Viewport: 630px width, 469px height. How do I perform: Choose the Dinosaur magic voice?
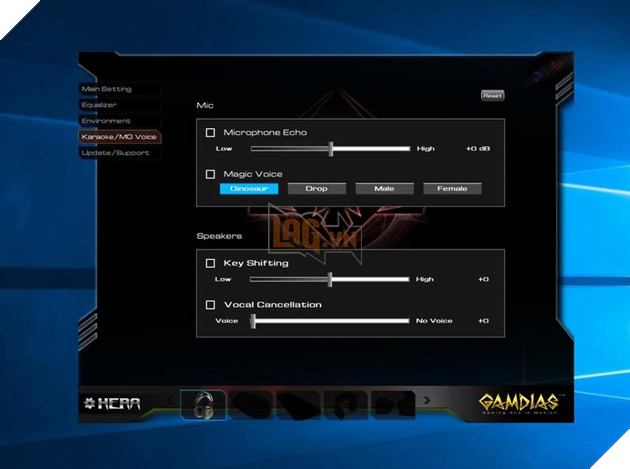coord(248,188)
